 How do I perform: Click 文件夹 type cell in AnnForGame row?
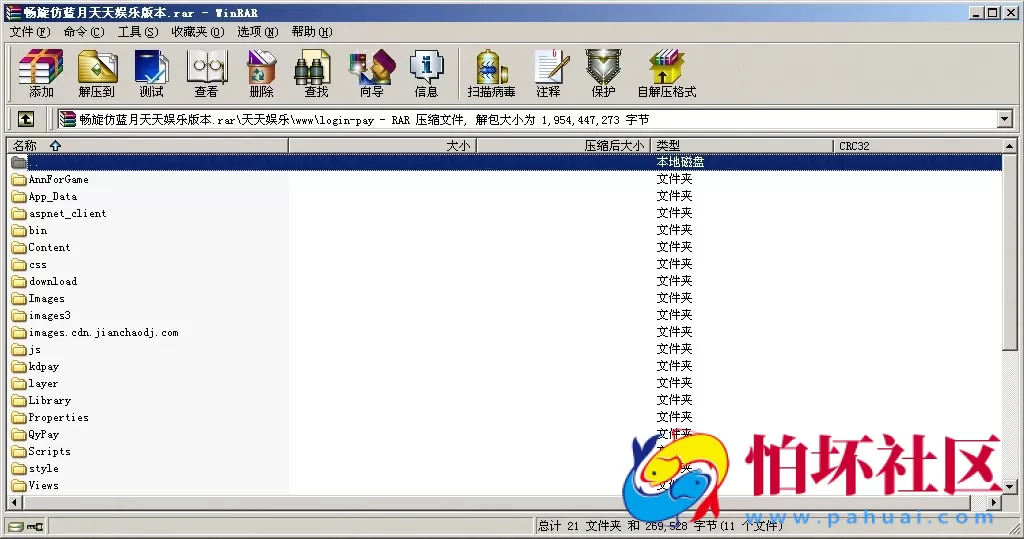click(x=674, y=179)
